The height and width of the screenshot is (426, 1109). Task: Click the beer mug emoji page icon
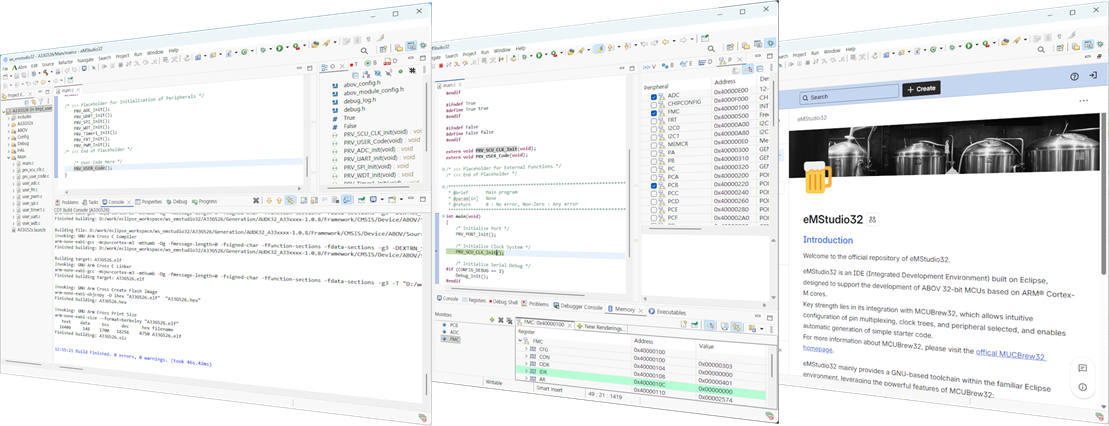pyautogui.click(x=817, y=181)
